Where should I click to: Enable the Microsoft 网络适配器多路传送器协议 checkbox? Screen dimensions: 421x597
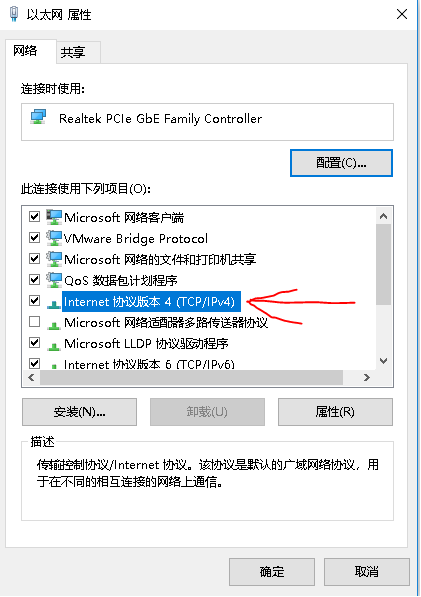tap(35, 322)
